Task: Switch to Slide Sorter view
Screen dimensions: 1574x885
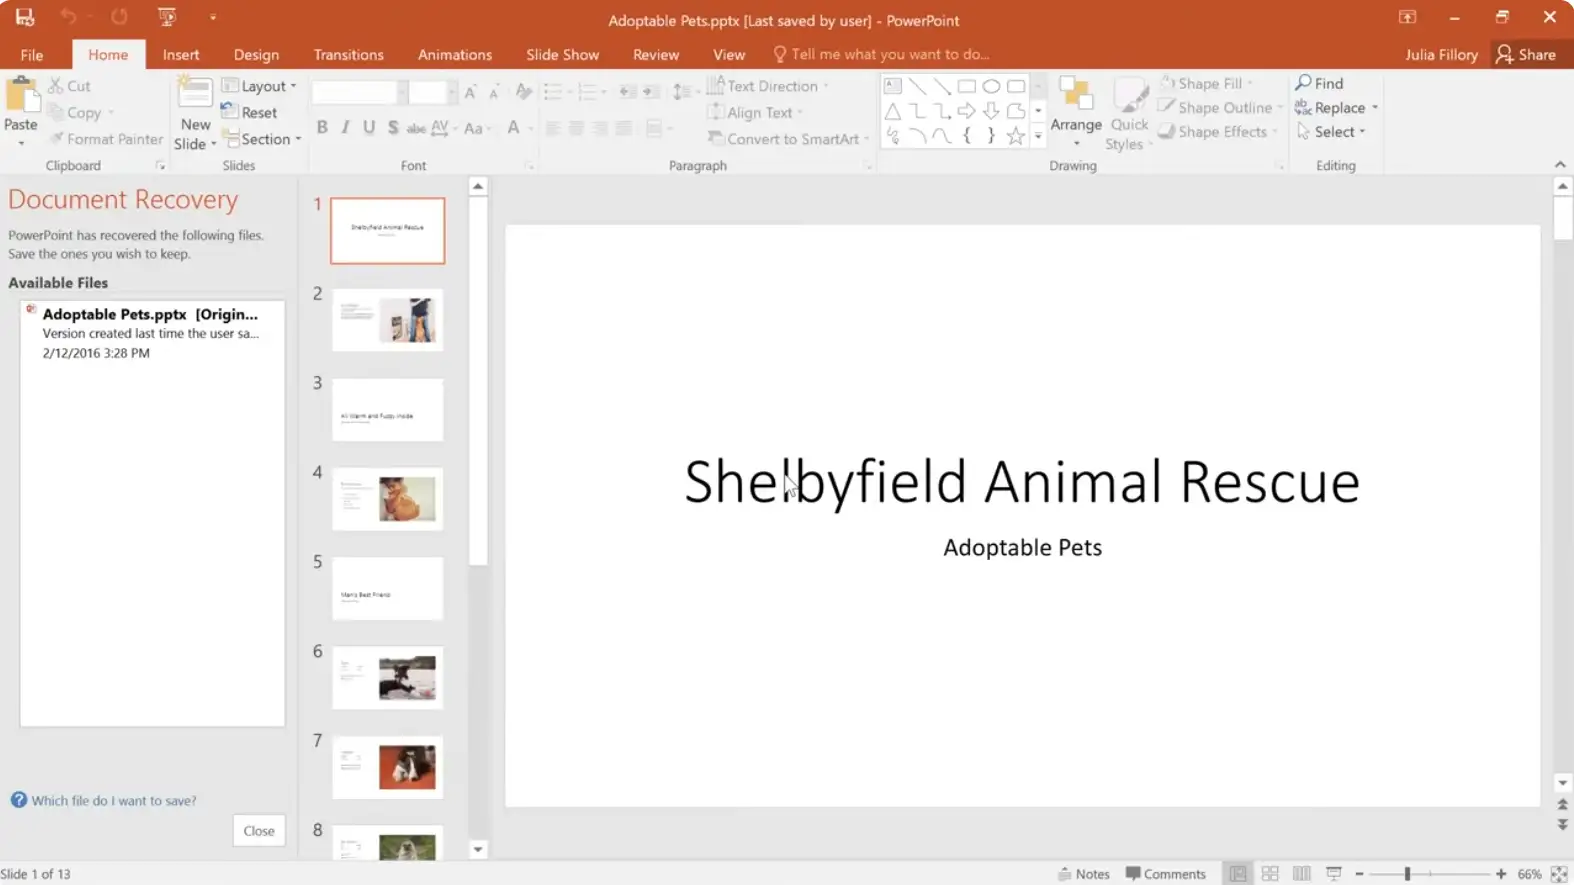Action: pyautogui.click(x=1270, y=873)
